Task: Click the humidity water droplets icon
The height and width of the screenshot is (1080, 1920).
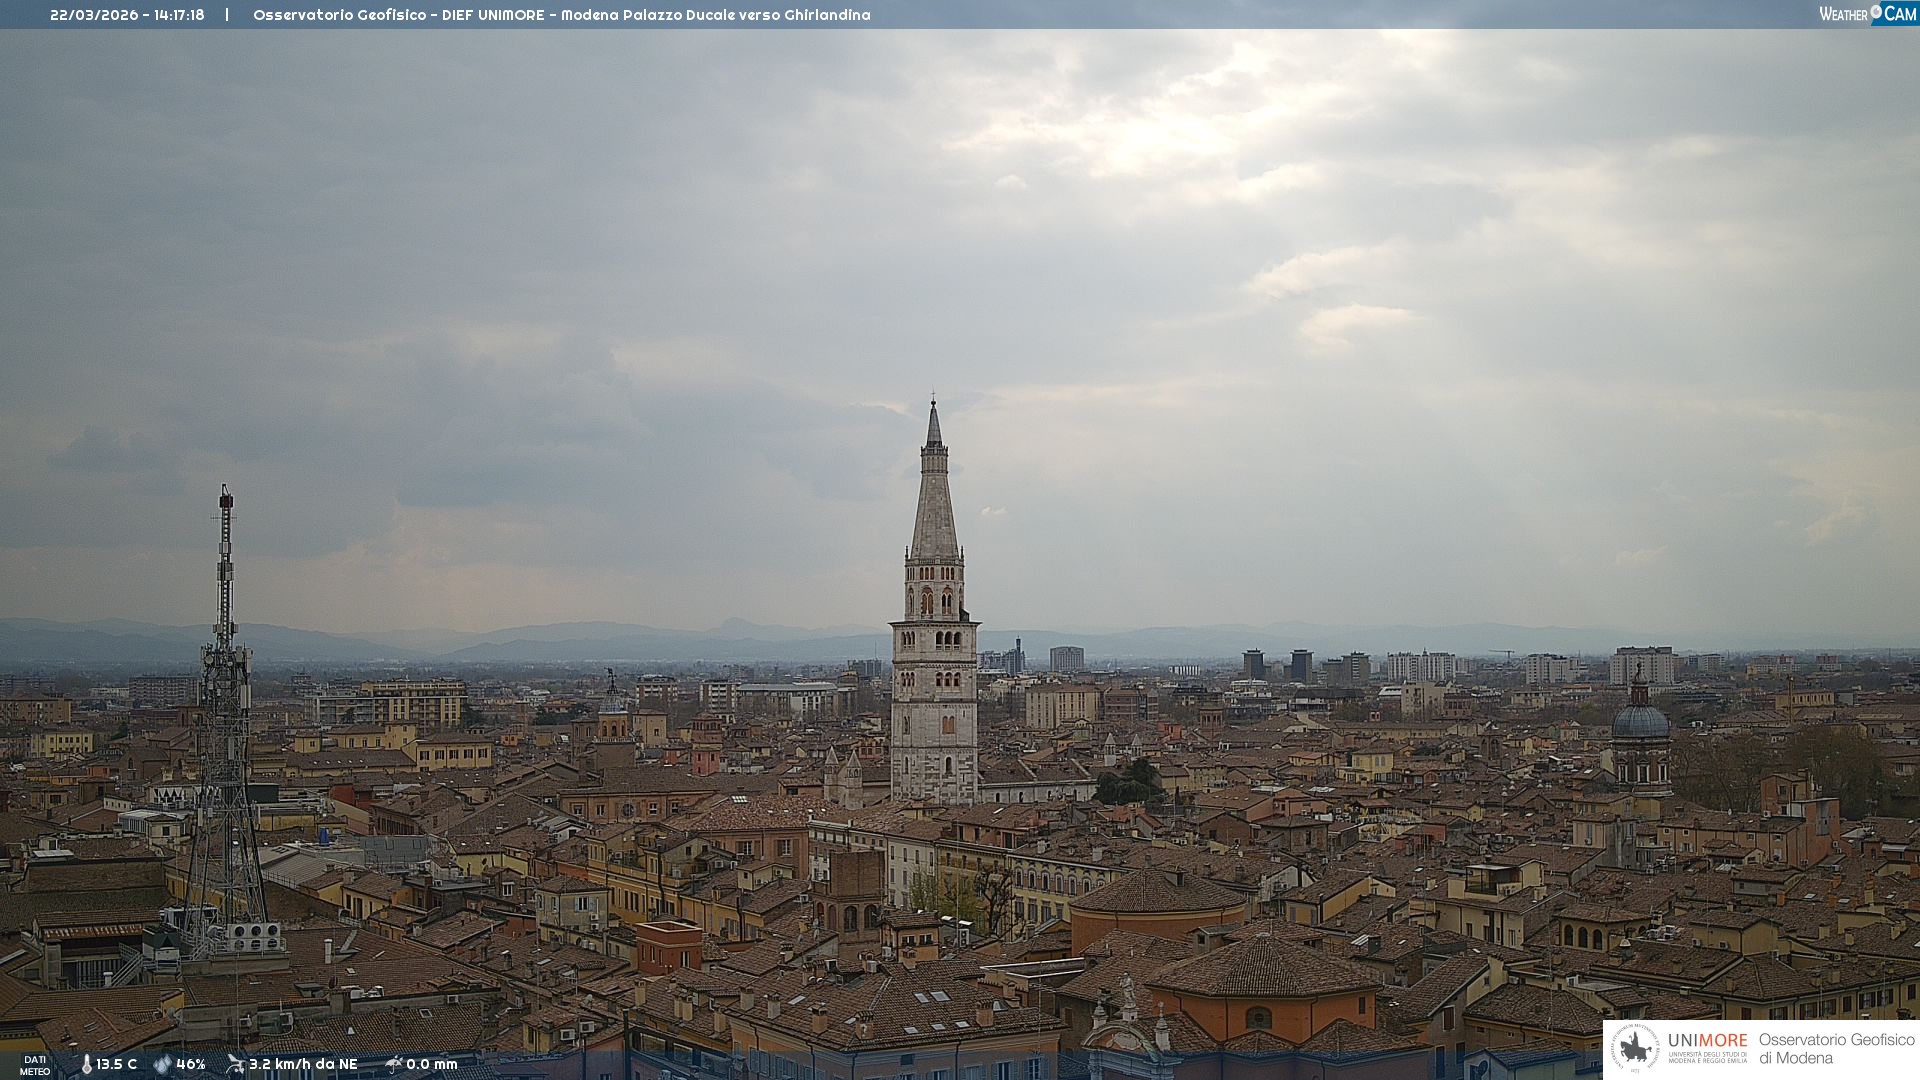Action: point(162,1064)
